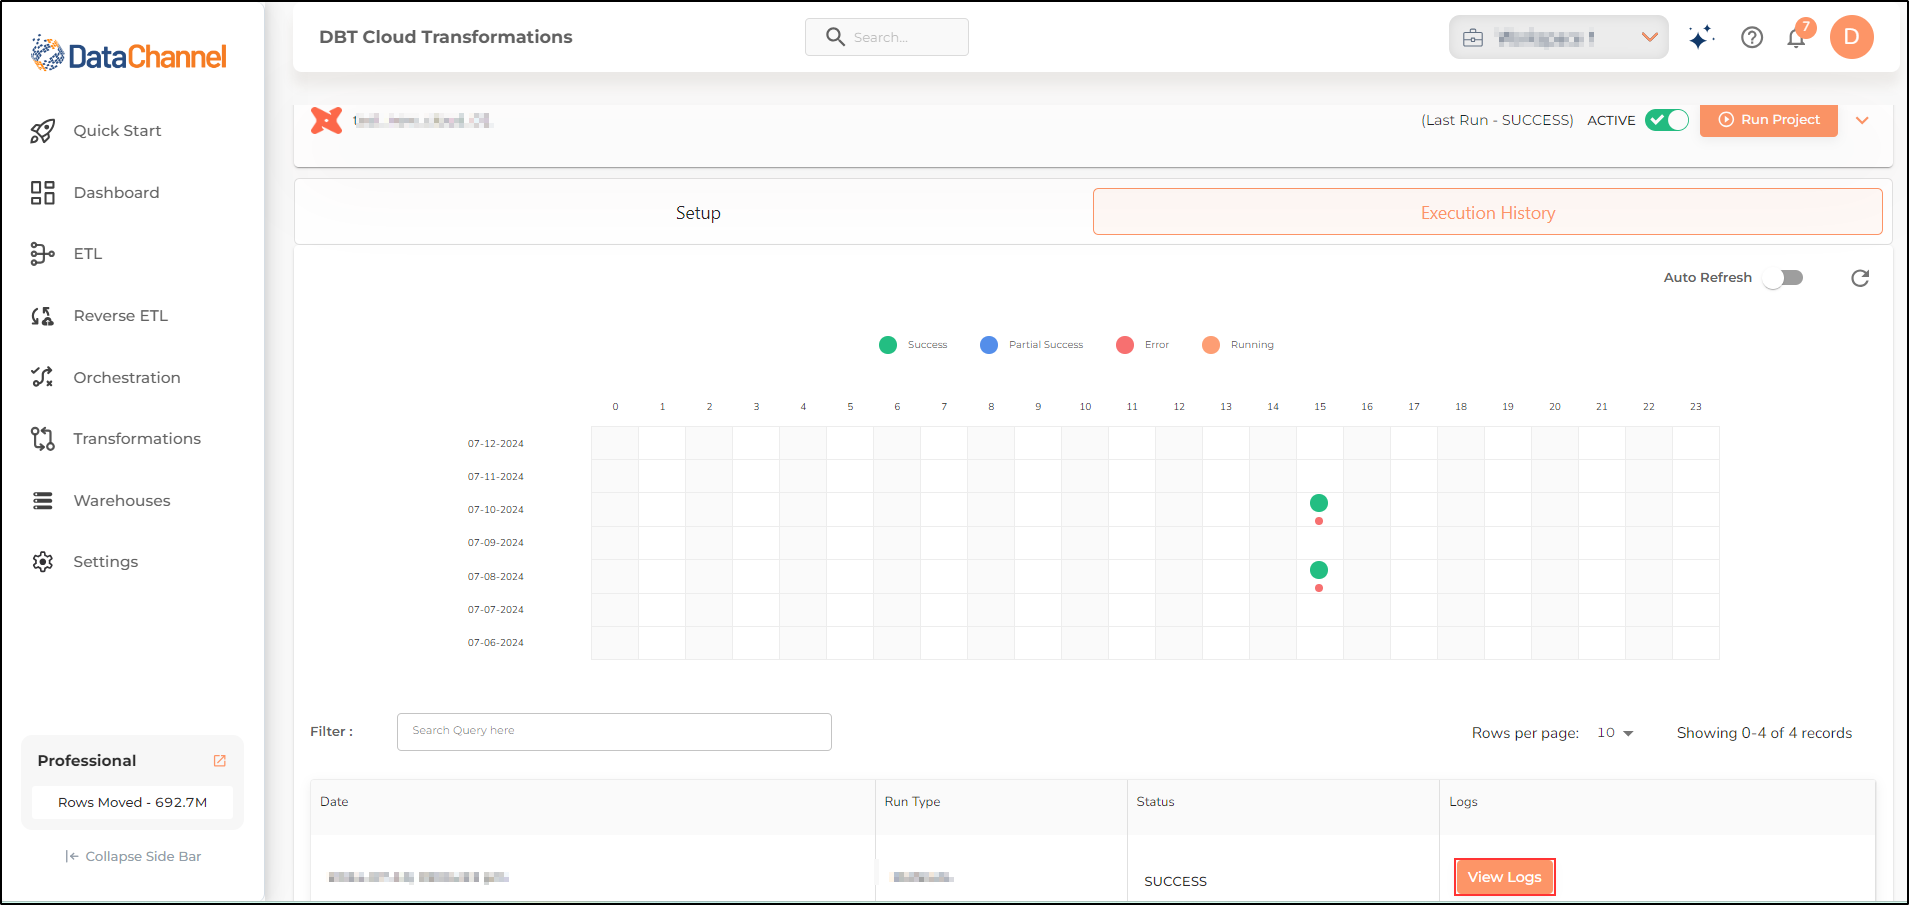Select green success marker on 07-08-2024
1909x905 pixels.
click(1319, 570)
